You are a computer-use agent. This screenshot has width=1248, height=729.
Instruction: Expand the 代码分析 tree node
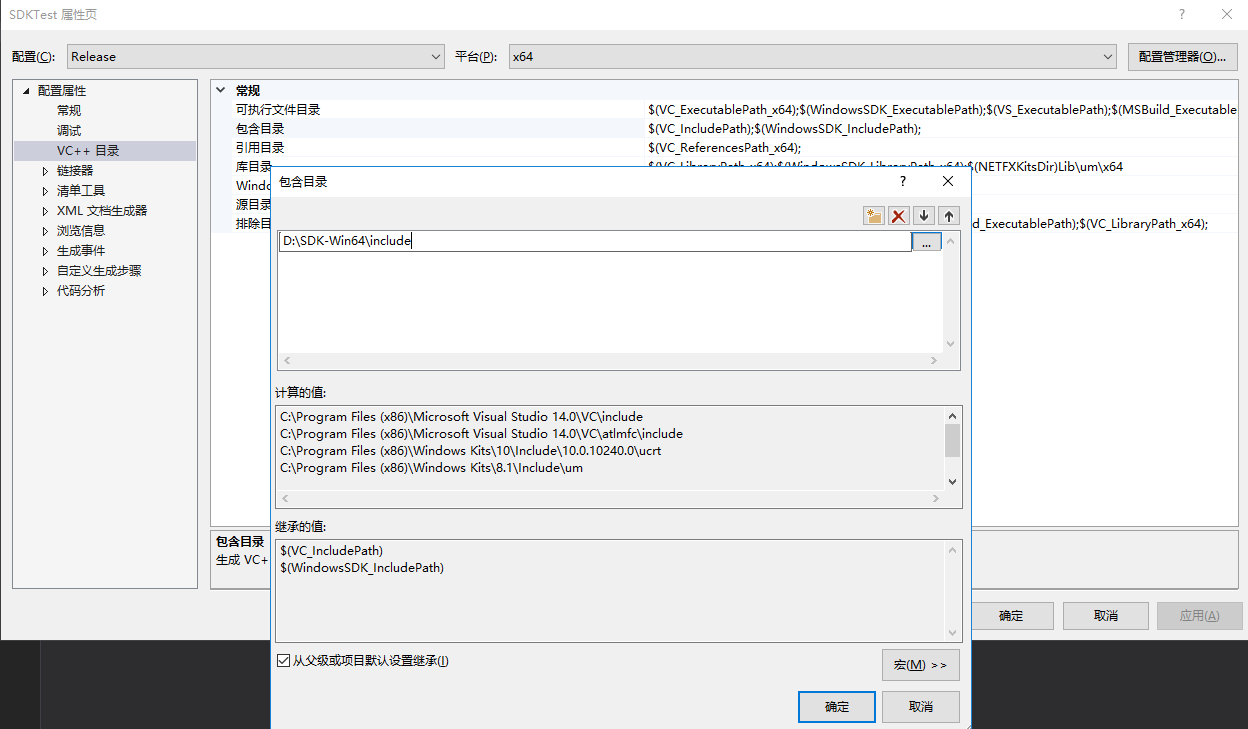(45, 291)
